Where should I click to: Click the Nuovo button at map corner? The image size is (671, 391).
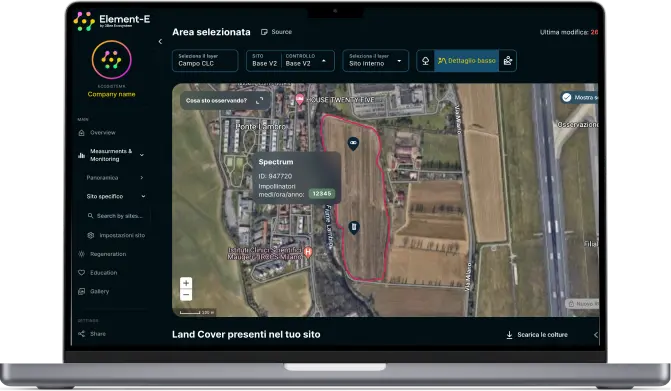click(582, 304)
